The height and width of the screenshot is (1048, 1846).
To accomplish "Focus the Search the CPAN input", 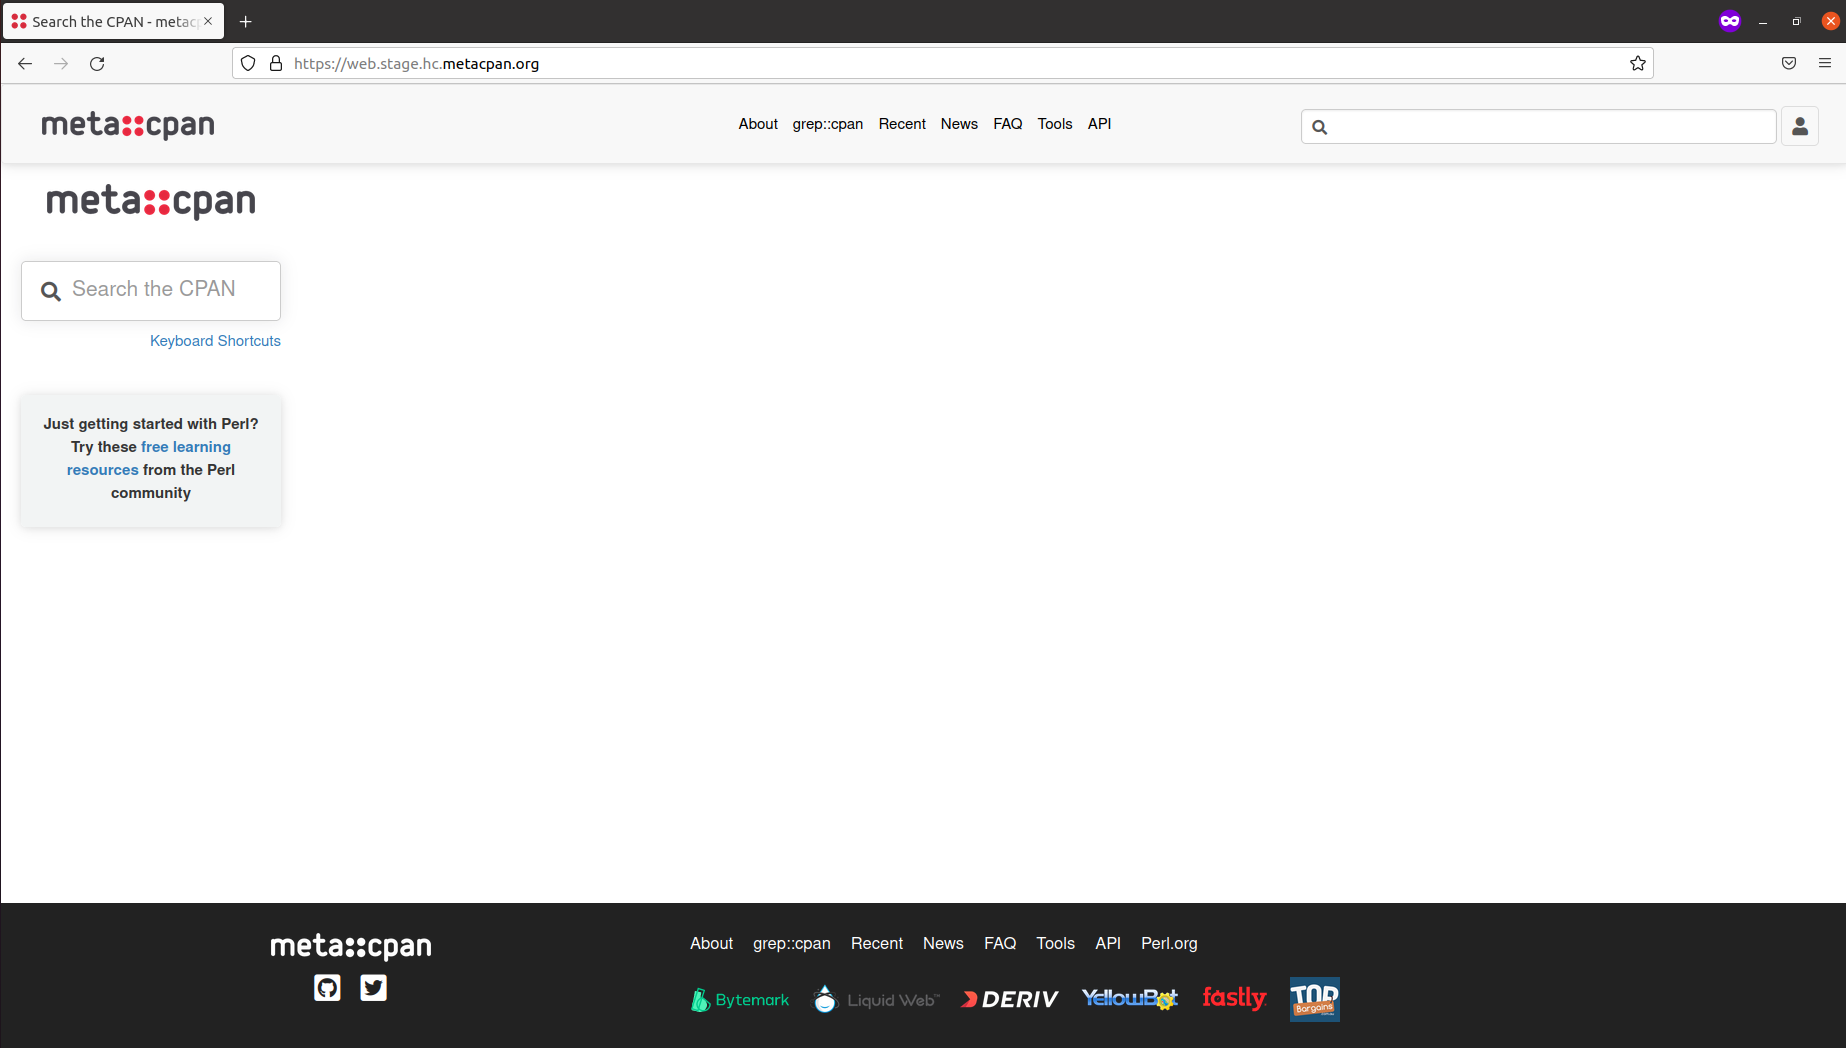I will coord(151,291).
